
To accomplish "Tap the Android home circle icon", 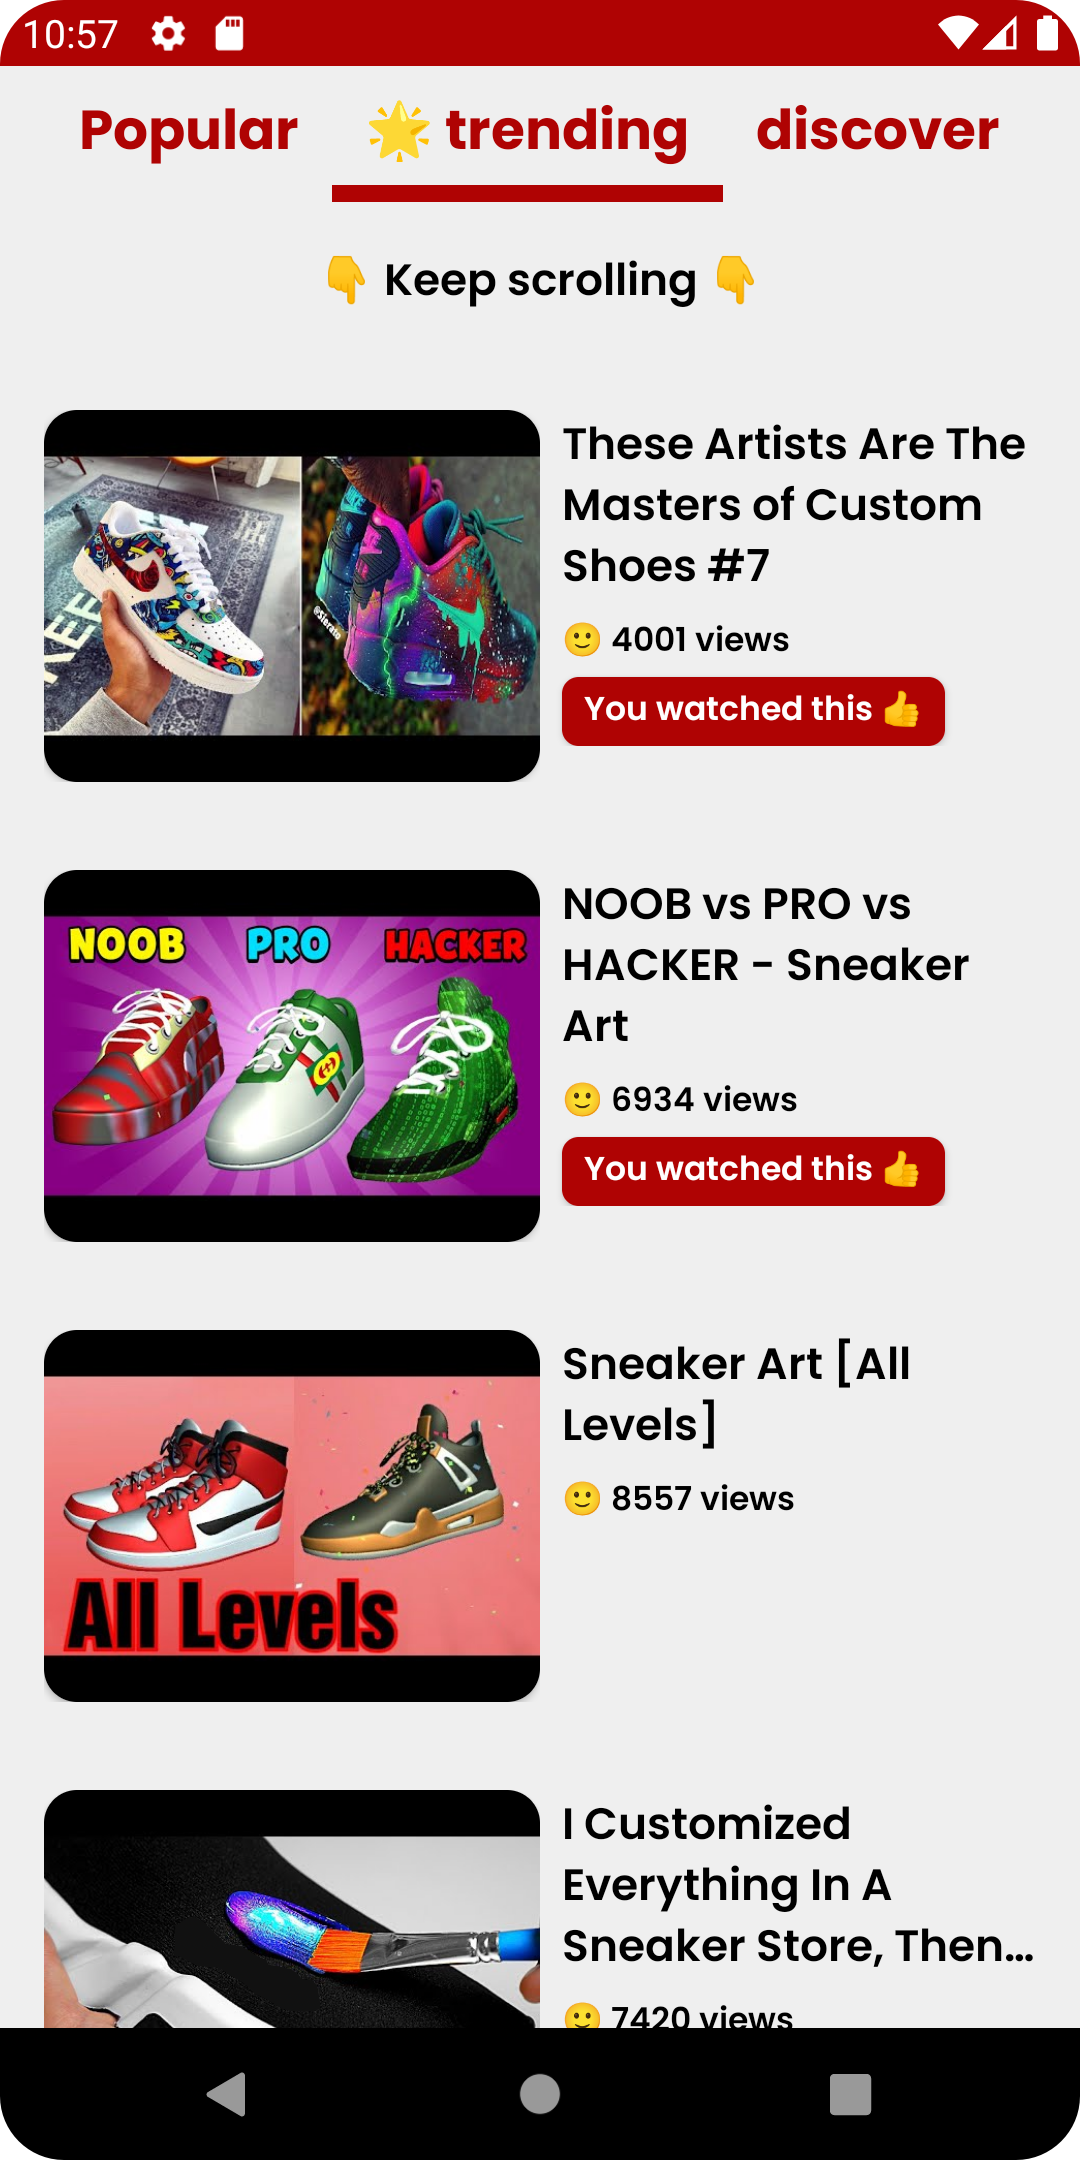I will pyautogui.click(x=540, y=2094).
